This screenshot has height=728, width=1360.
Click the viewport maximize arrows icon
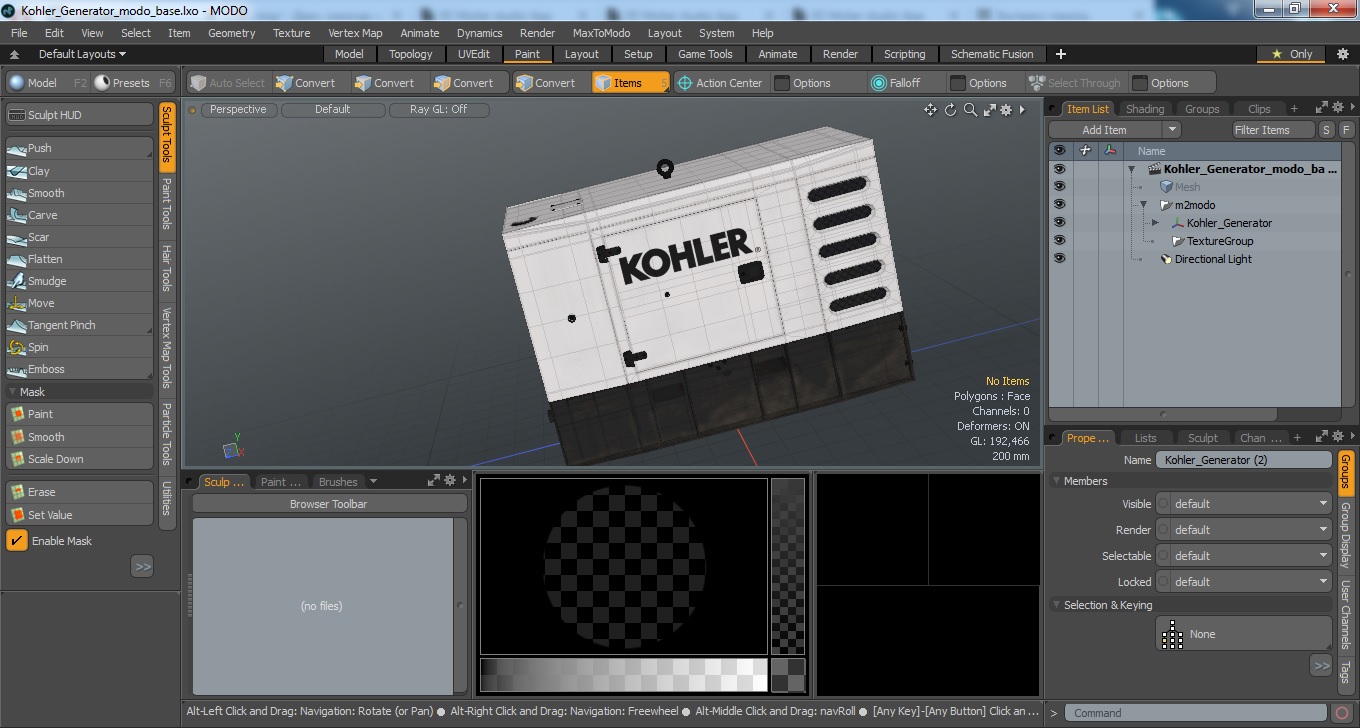pyautogui.click(x=988, y=110)
